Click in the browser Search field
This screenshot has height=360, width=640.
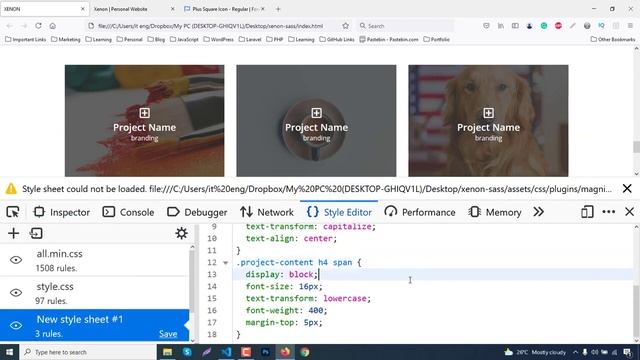(405, 26)
